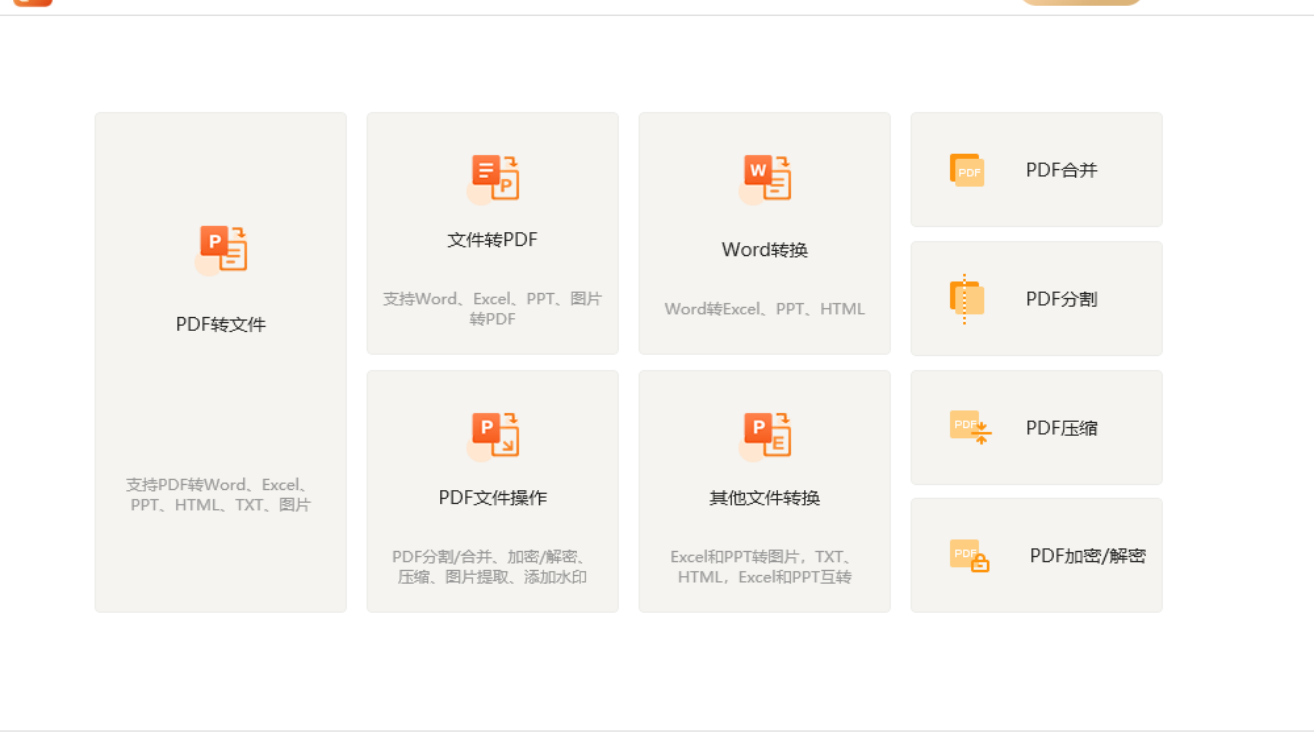
Task: Open the PDF分割 card
Action: tap(1036, 298)
